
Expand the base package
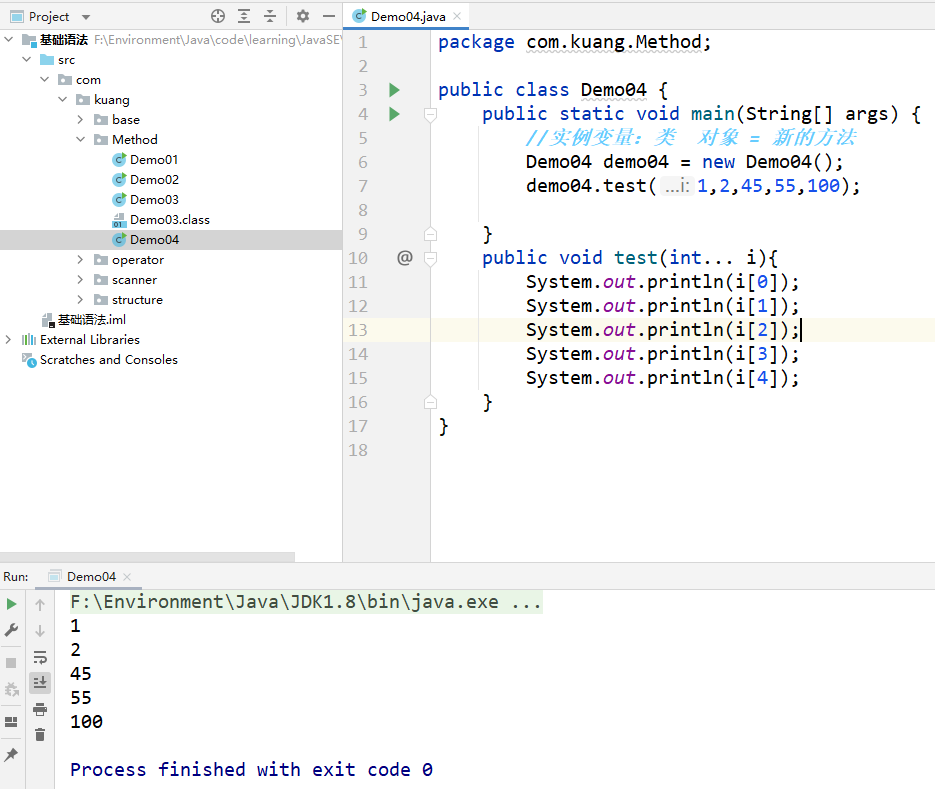81,119
